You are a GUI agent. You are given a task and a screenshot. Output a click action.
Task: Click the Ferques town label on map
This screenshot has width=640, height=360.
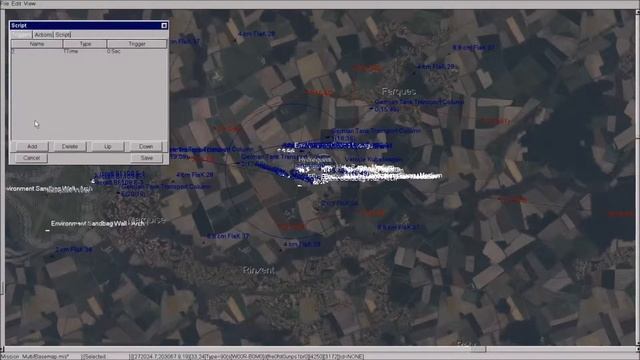[x=399, y=91]
